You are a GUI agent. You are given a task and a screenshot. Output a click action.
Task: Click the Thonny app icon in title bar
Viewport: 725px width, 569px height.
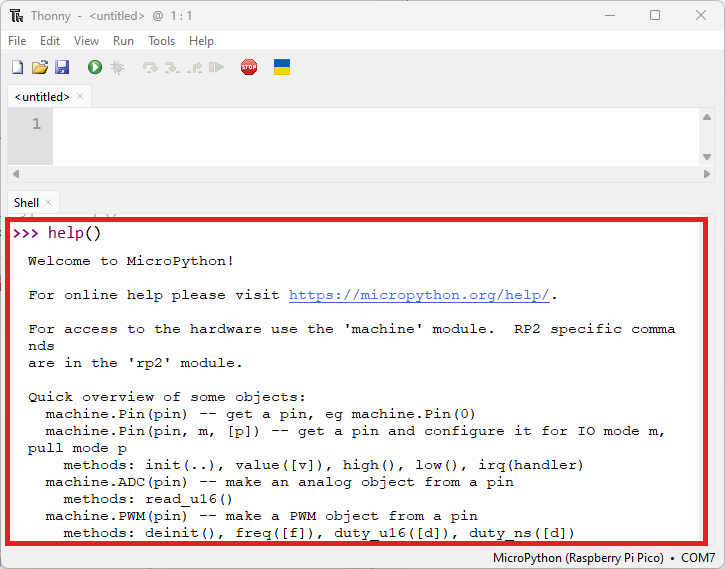point(17,16)
